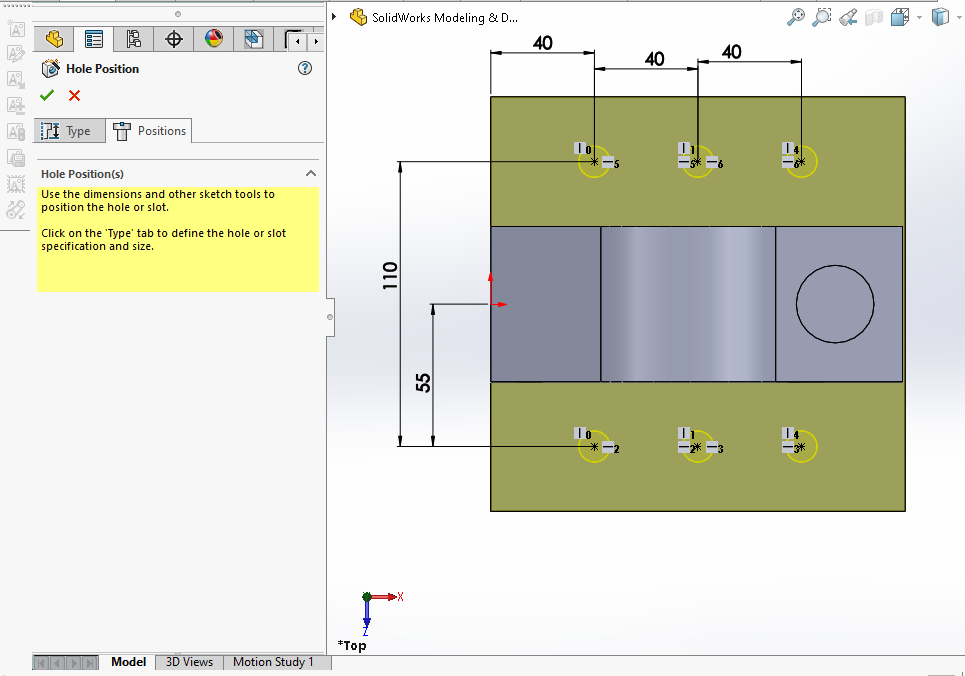Open the Motion Study 1 tab

273,662
